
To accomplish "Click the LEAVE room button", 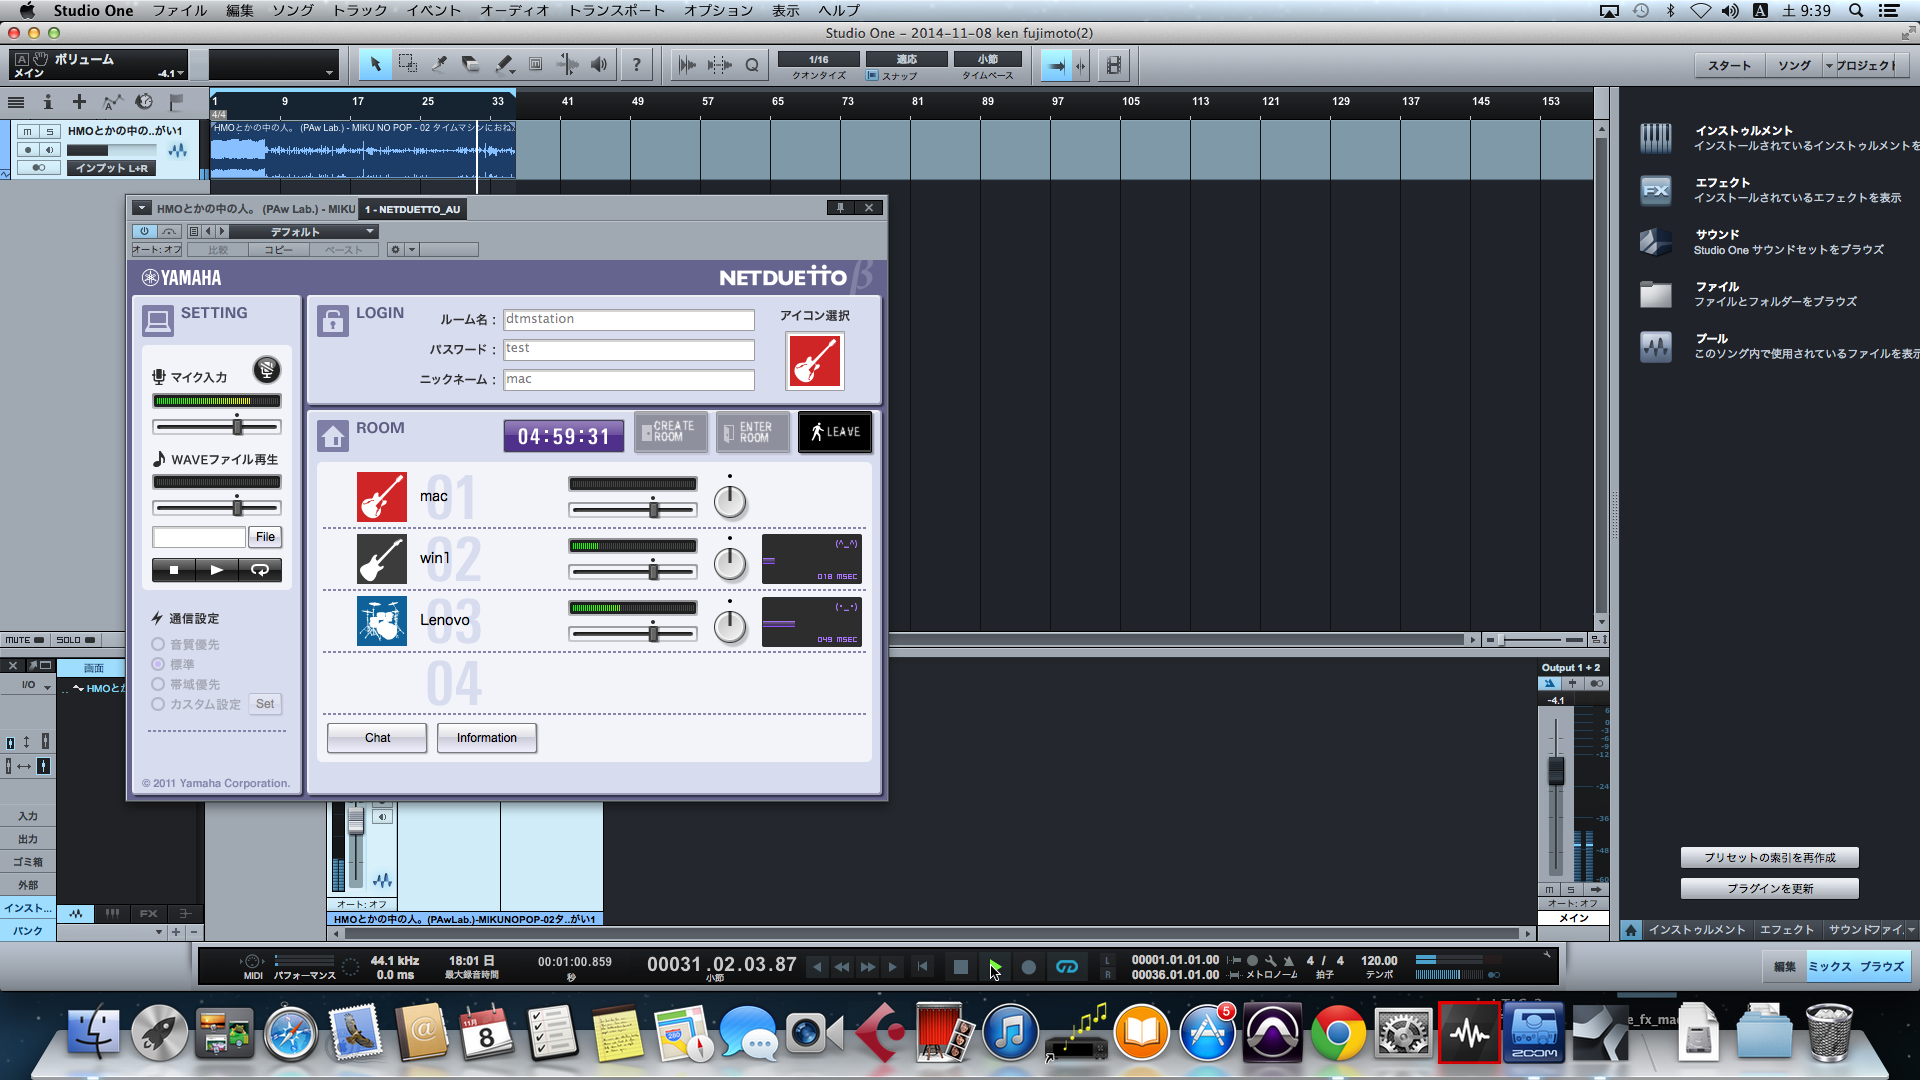I will tap(835, 432).
